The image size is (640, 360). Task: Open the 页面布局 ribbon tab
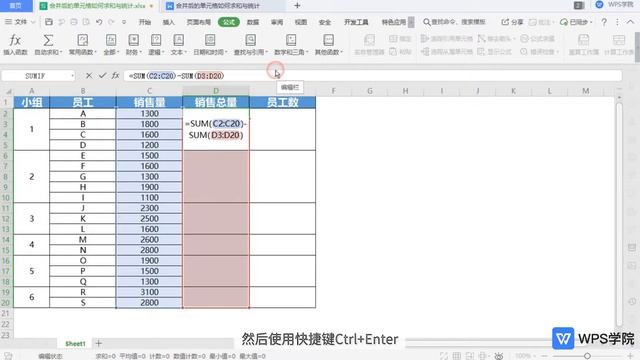(198, 22)
